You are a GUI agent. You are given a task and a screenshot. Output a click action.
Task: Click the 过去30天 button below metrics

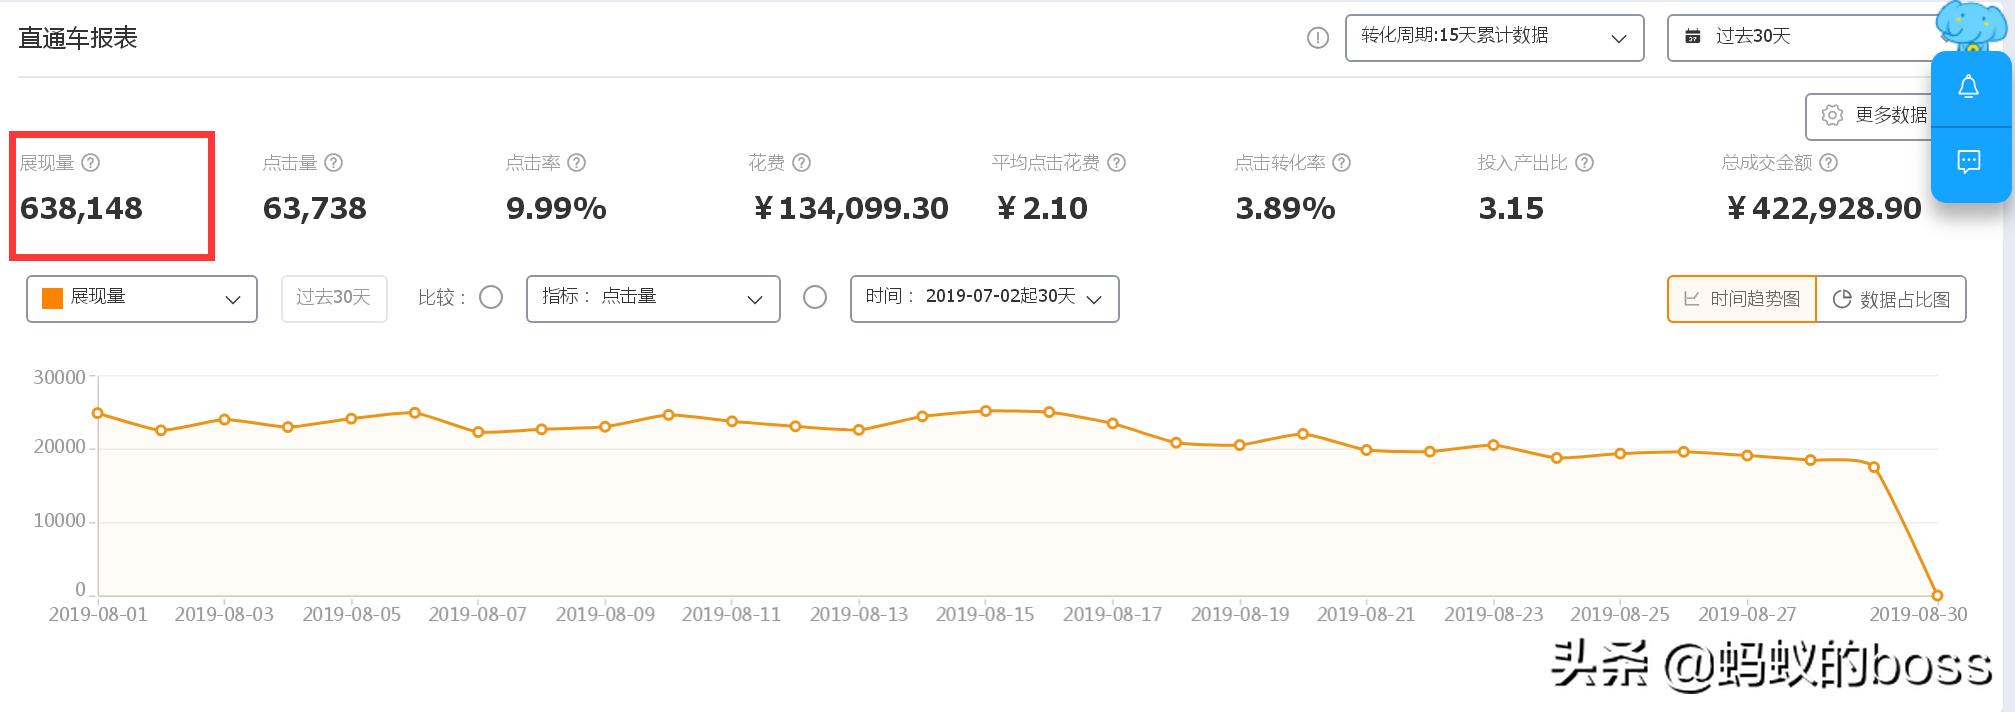click(x=334, y=299)
